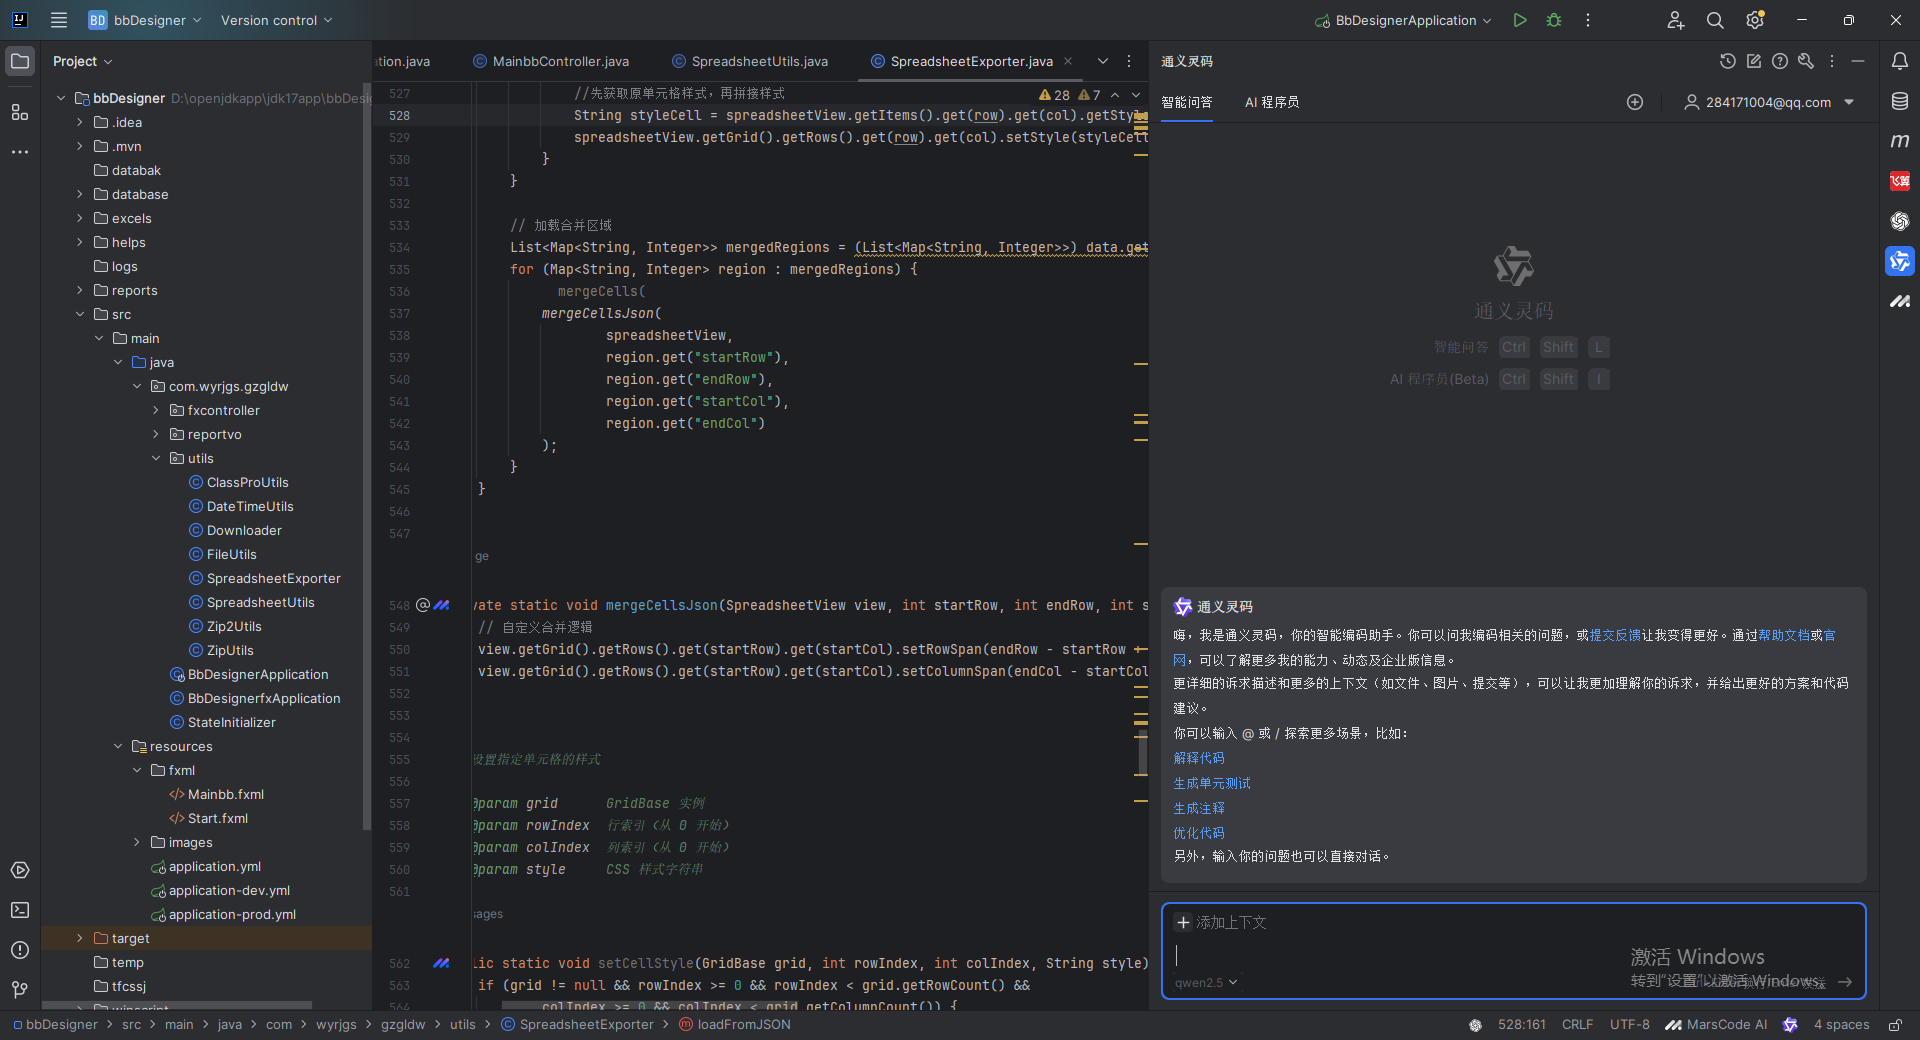Open the Project view dropdown
The image size is (1920, 1040).
[x=83, y=61]
